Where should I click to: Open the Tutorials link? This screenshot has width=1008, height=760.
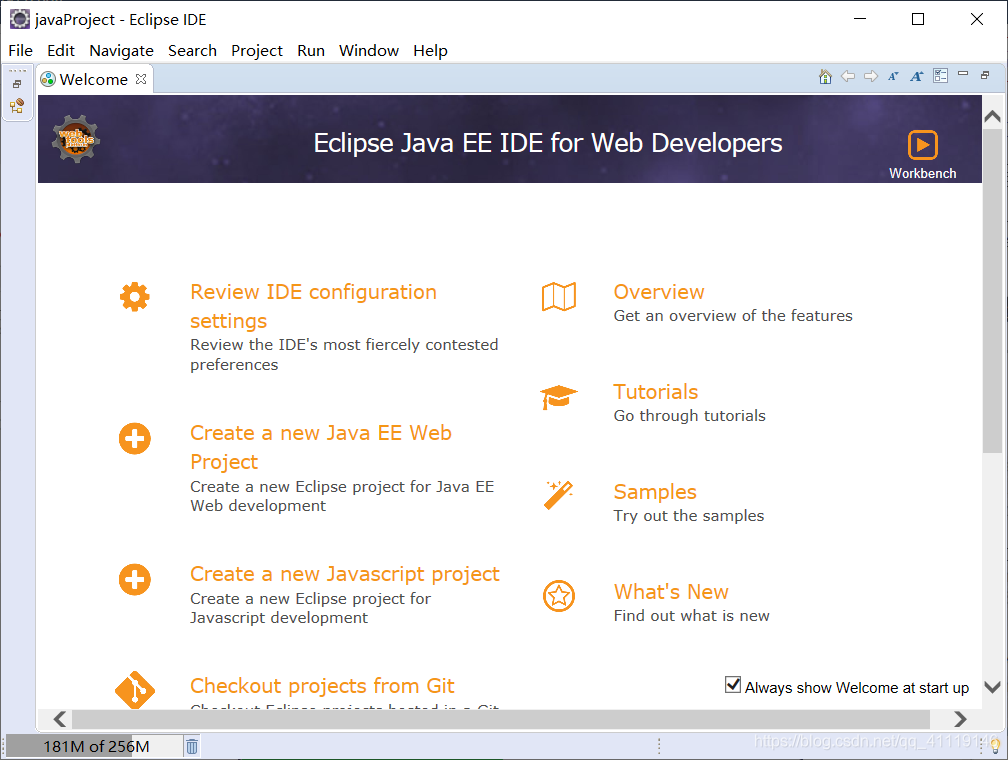(656, 392)
